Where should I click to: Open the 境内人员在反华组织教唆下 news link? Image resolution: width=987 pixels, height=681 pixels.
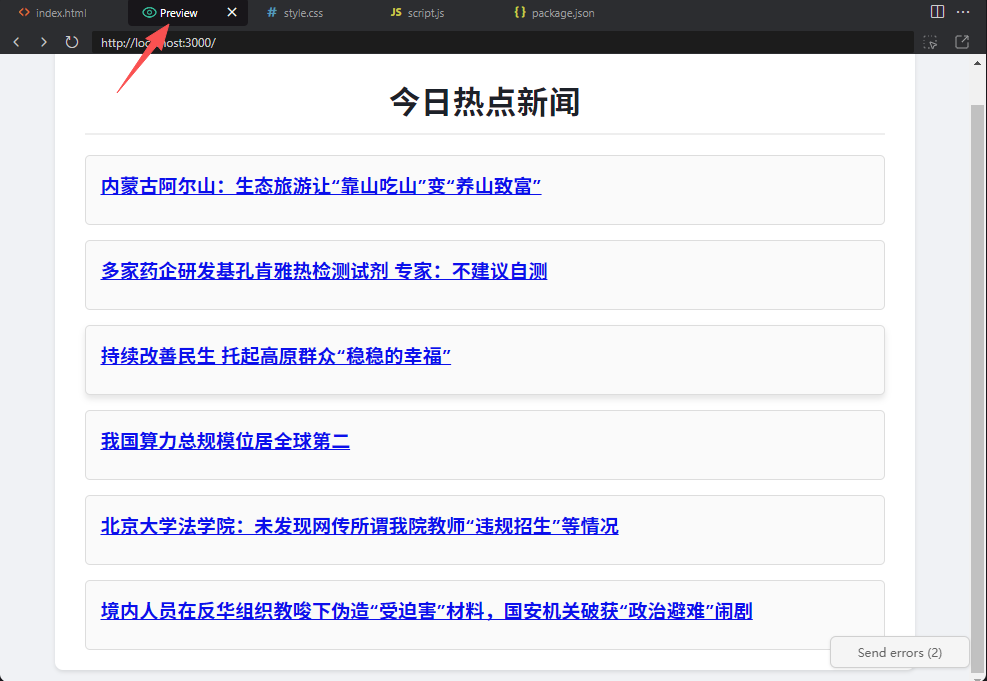point(426,611)
